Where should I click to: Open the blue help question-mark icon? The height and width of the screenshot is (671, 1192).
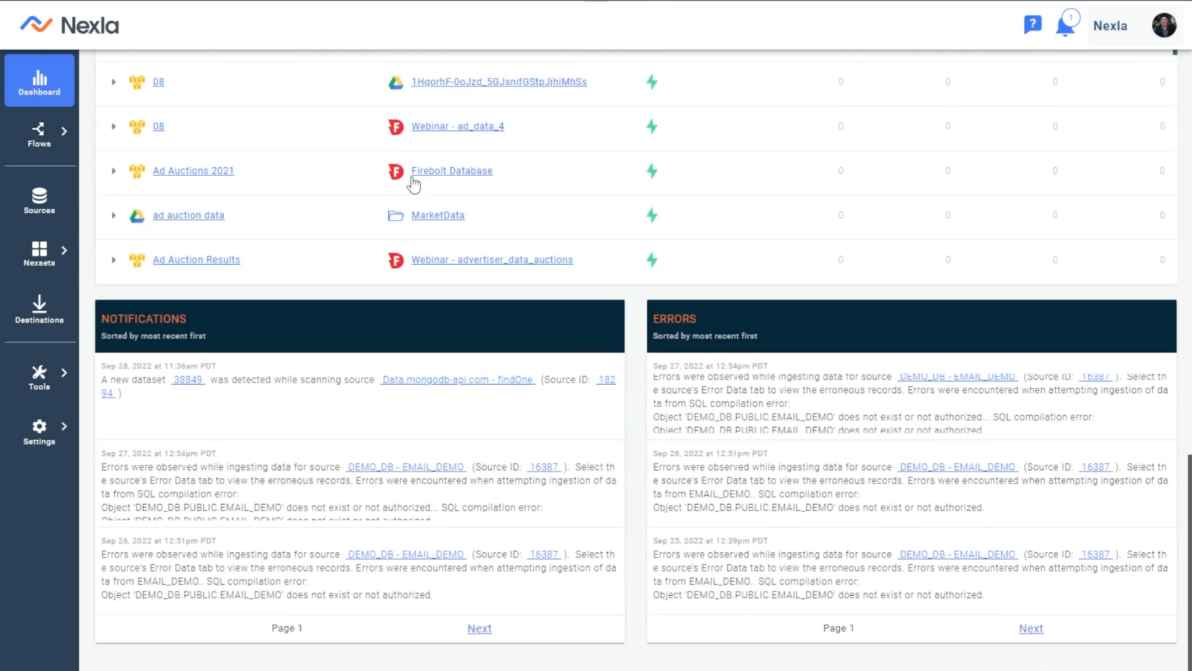pos(1033,24)
